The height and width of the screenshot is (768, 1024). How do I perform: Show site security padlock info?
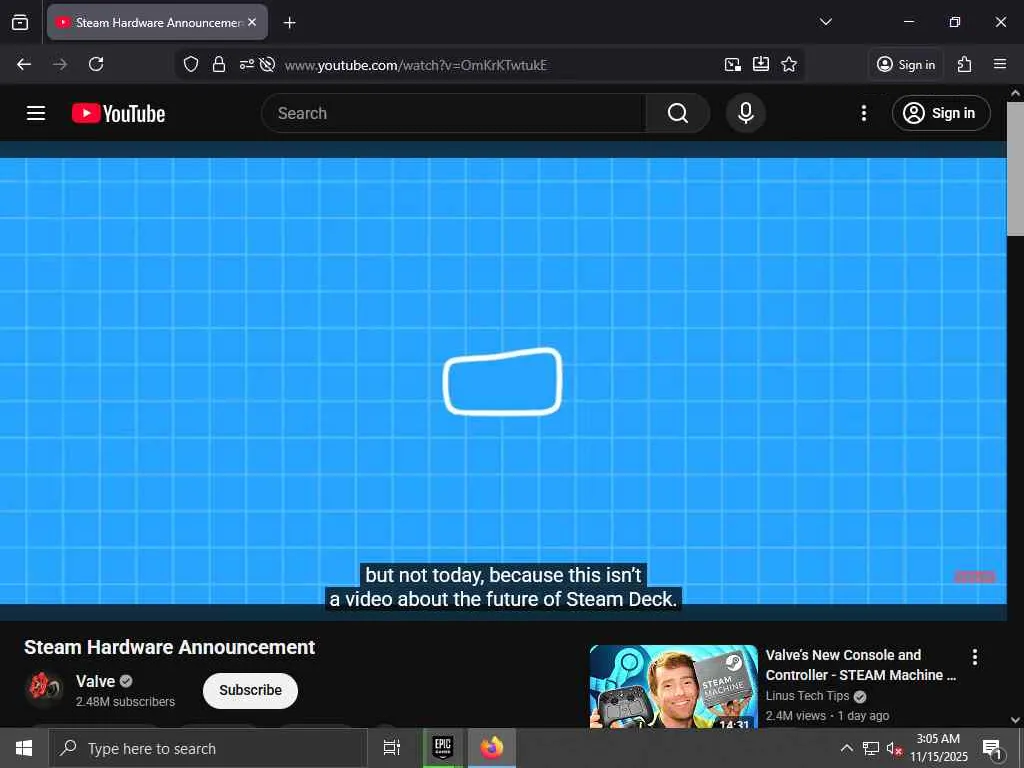coord(219,64)
